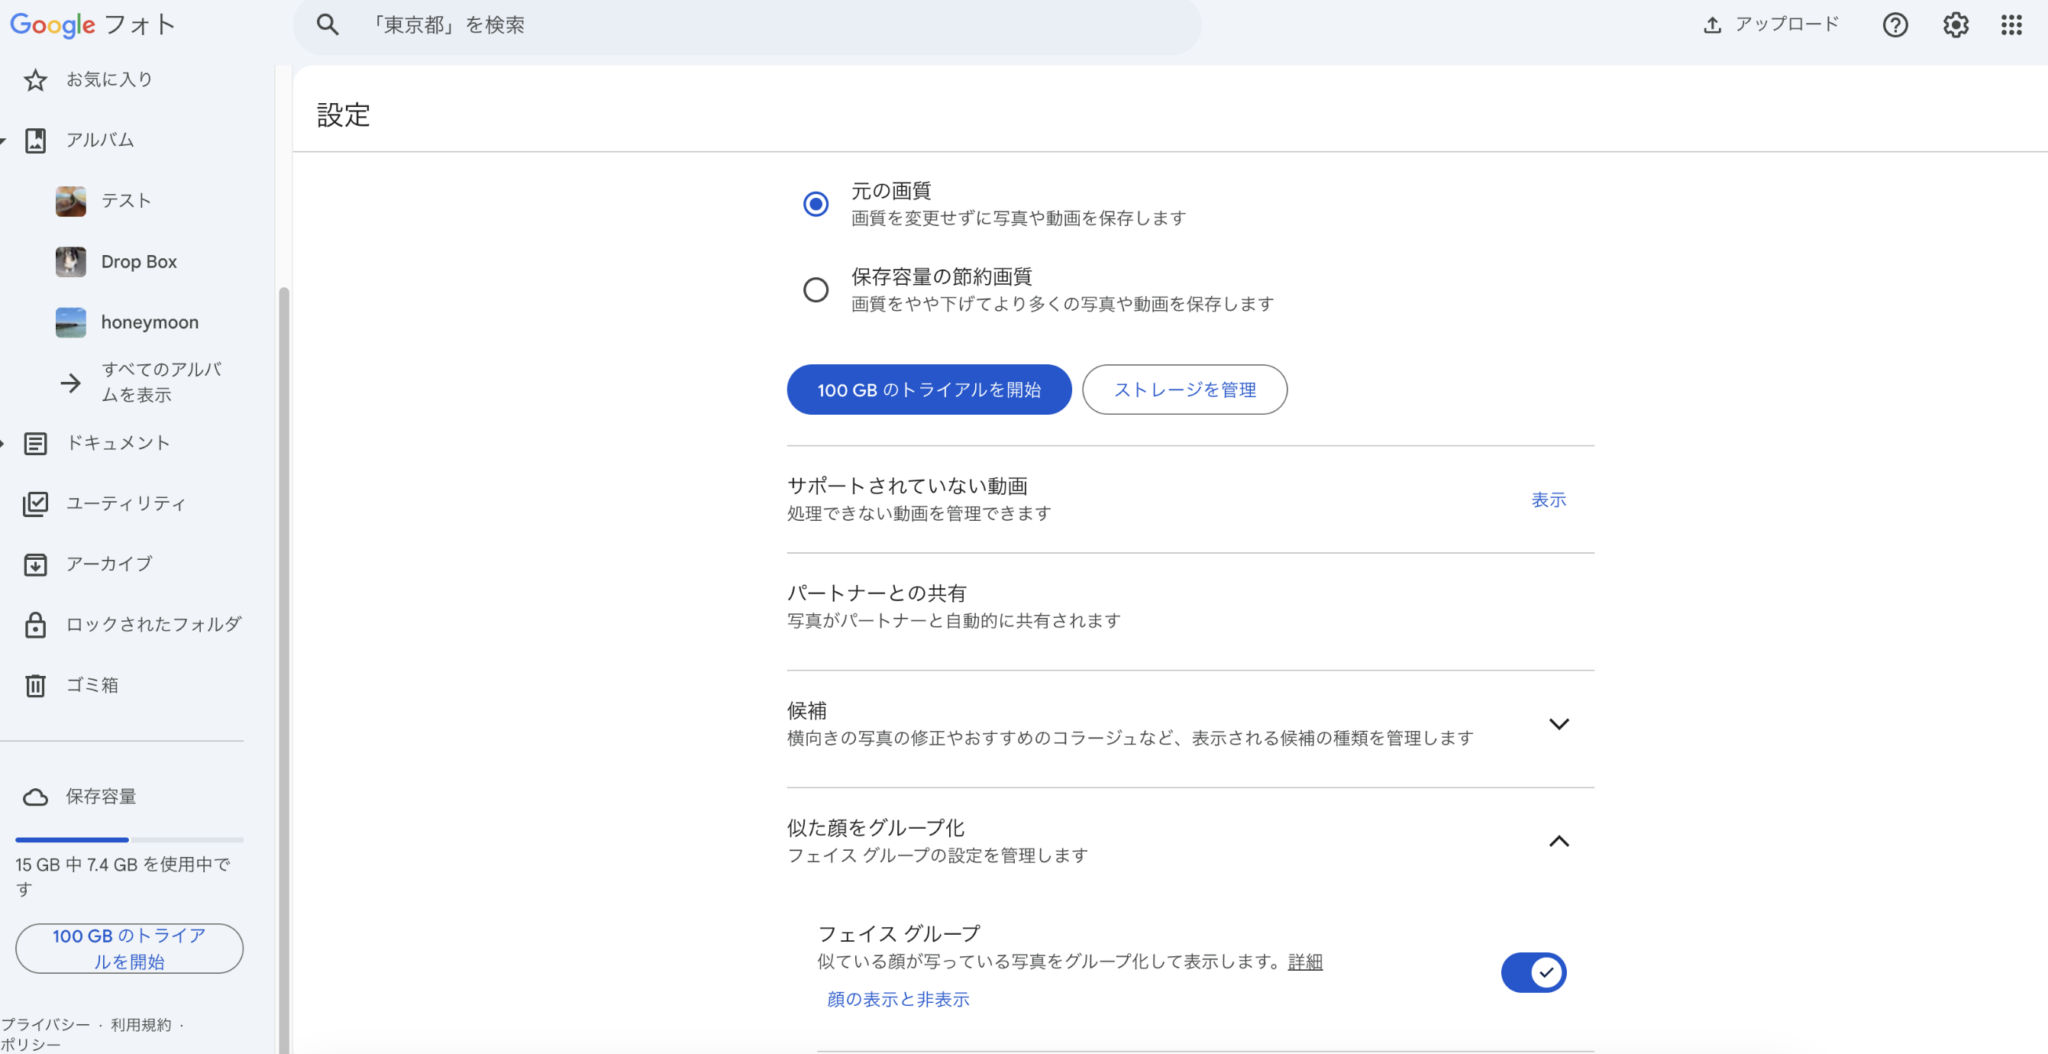Click the trash bin icon in sidebar

pos(35,685)
